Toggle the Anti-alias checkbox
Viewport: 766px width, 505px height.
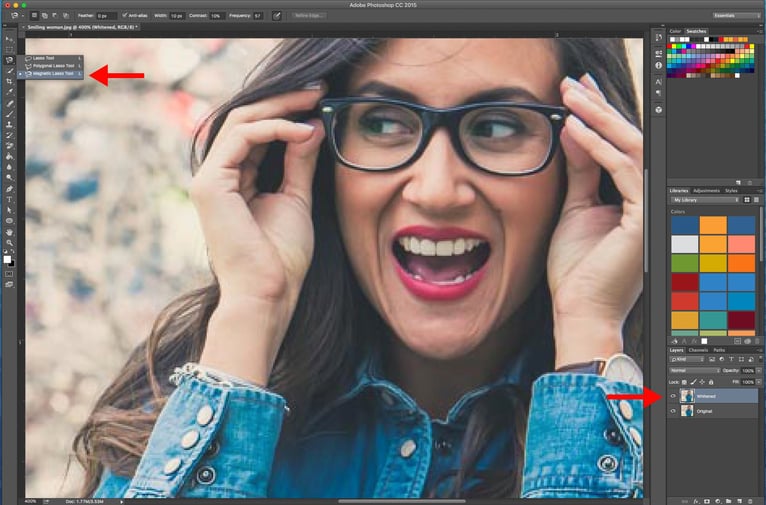[125, 16]
